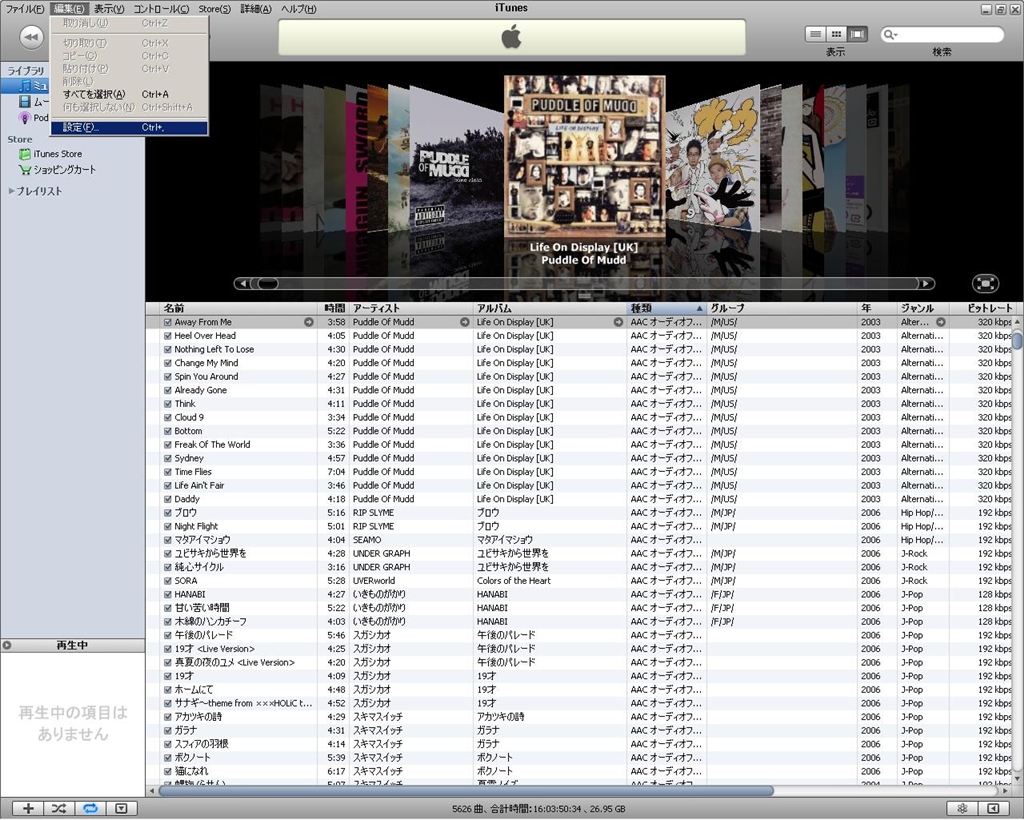Click arrow icon next to Puddle Of Mudd artist in first row
The width and height of the screenshot is (1024, 820).
tap(464, 322)
